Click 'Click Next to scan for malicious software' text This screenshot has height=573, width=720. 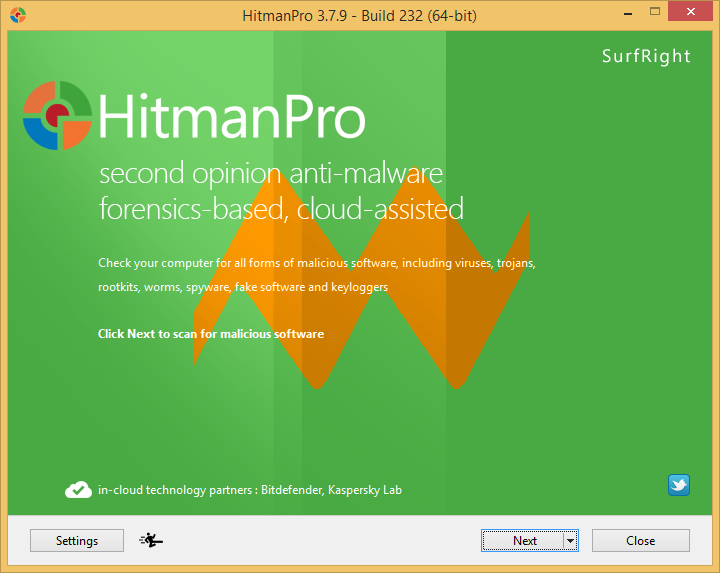click(211, 334)
